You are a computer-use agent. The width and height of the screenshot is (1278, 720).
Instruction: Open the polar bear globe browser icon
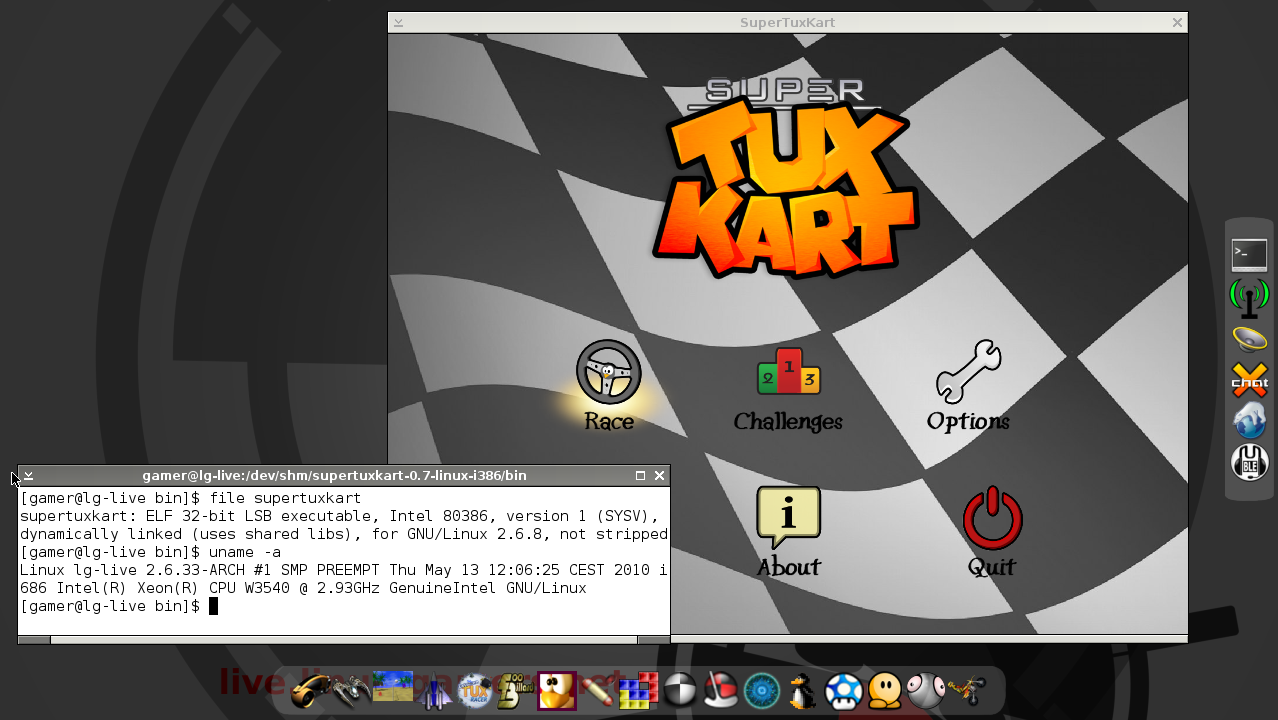click(1249, 421)
